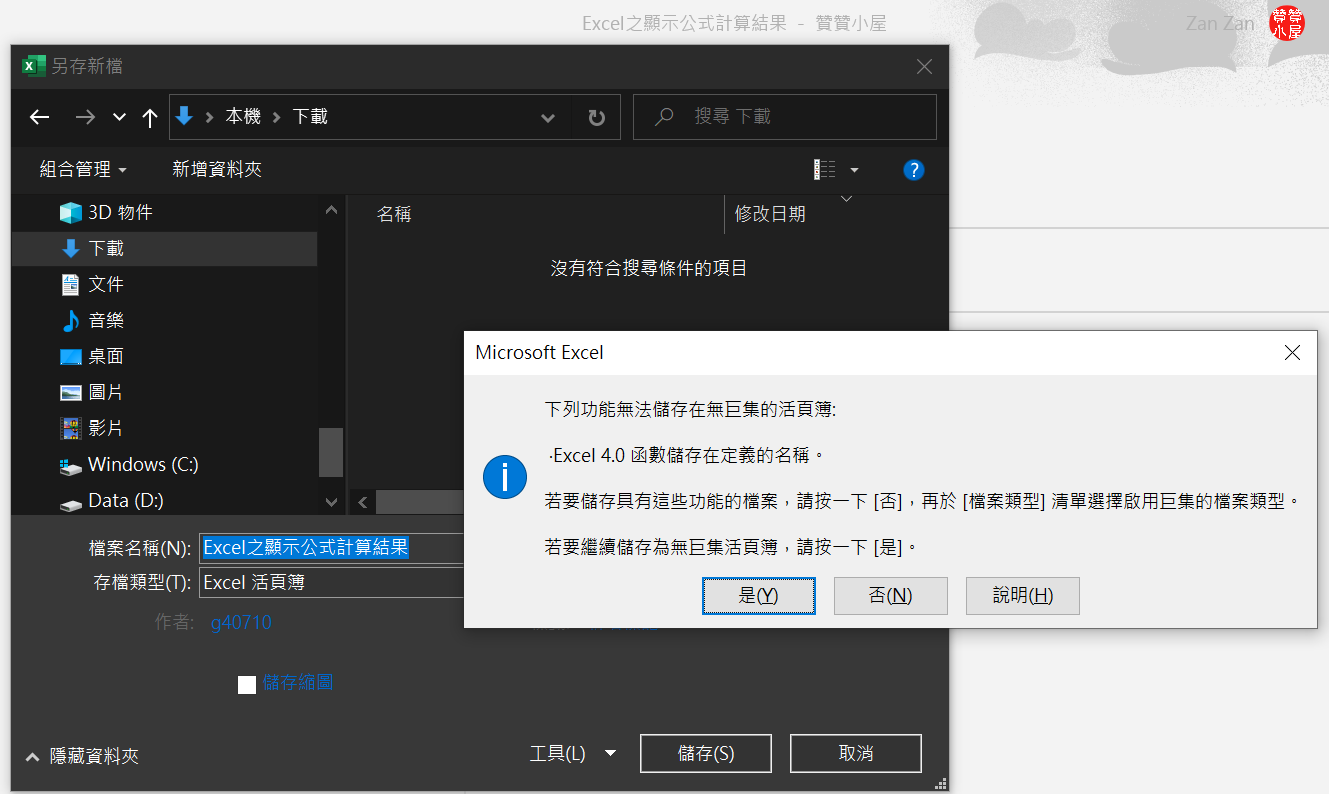This screenshot has height=794, width=1329.
Task: Click the 說明(H) help button
Action: click(1022, 596)
